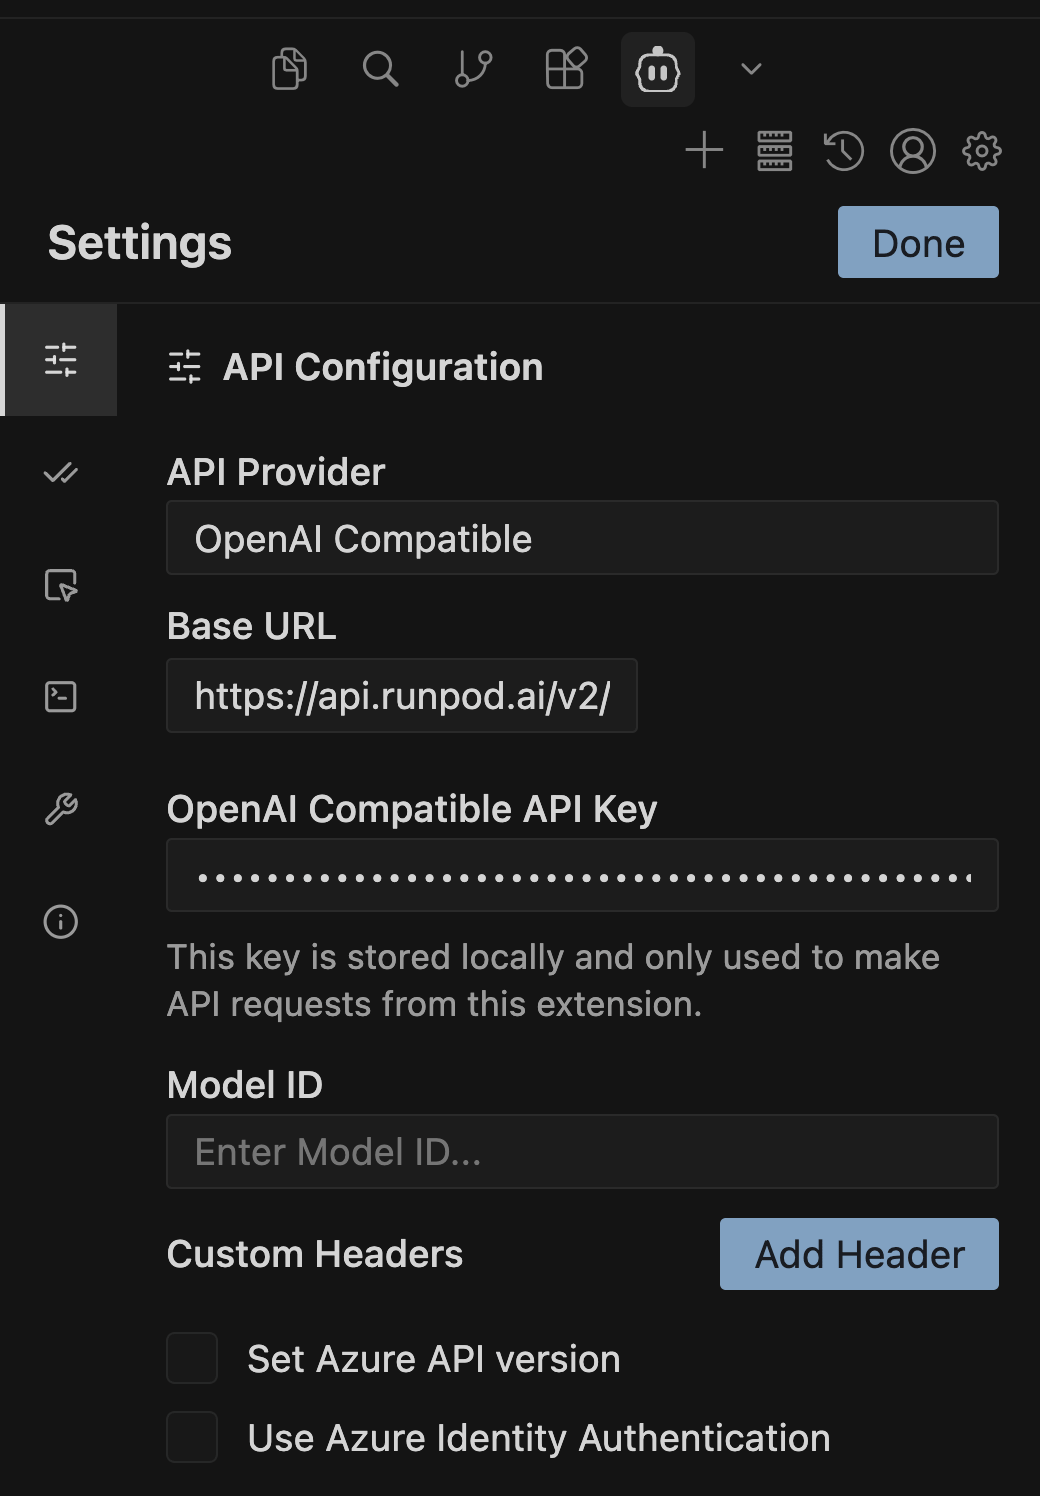This screenshot has width=1040, height=1496.
Task: Open the Extensions view
Action: point(566,69)
